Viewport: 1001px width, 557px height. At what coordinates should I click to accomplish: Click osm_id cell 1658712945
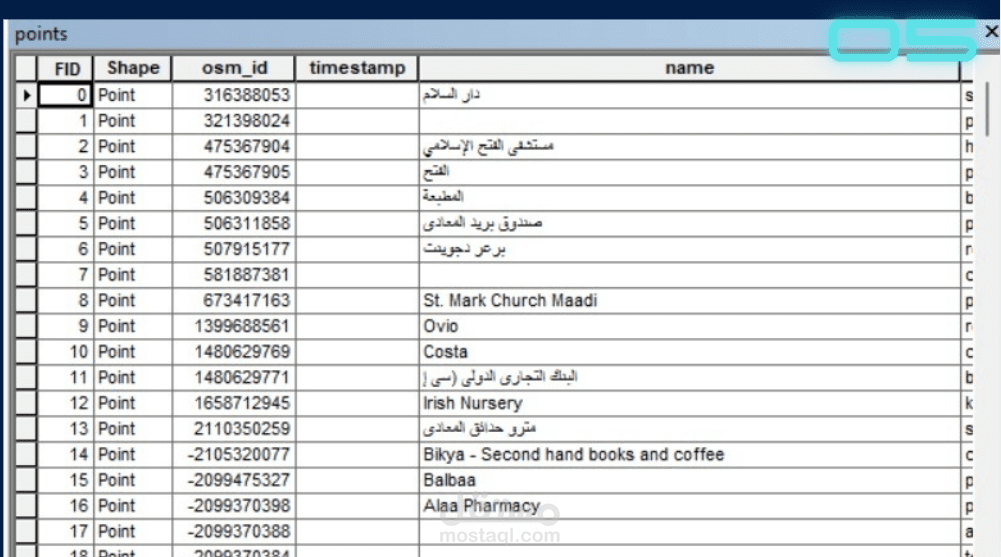point(234,403)
